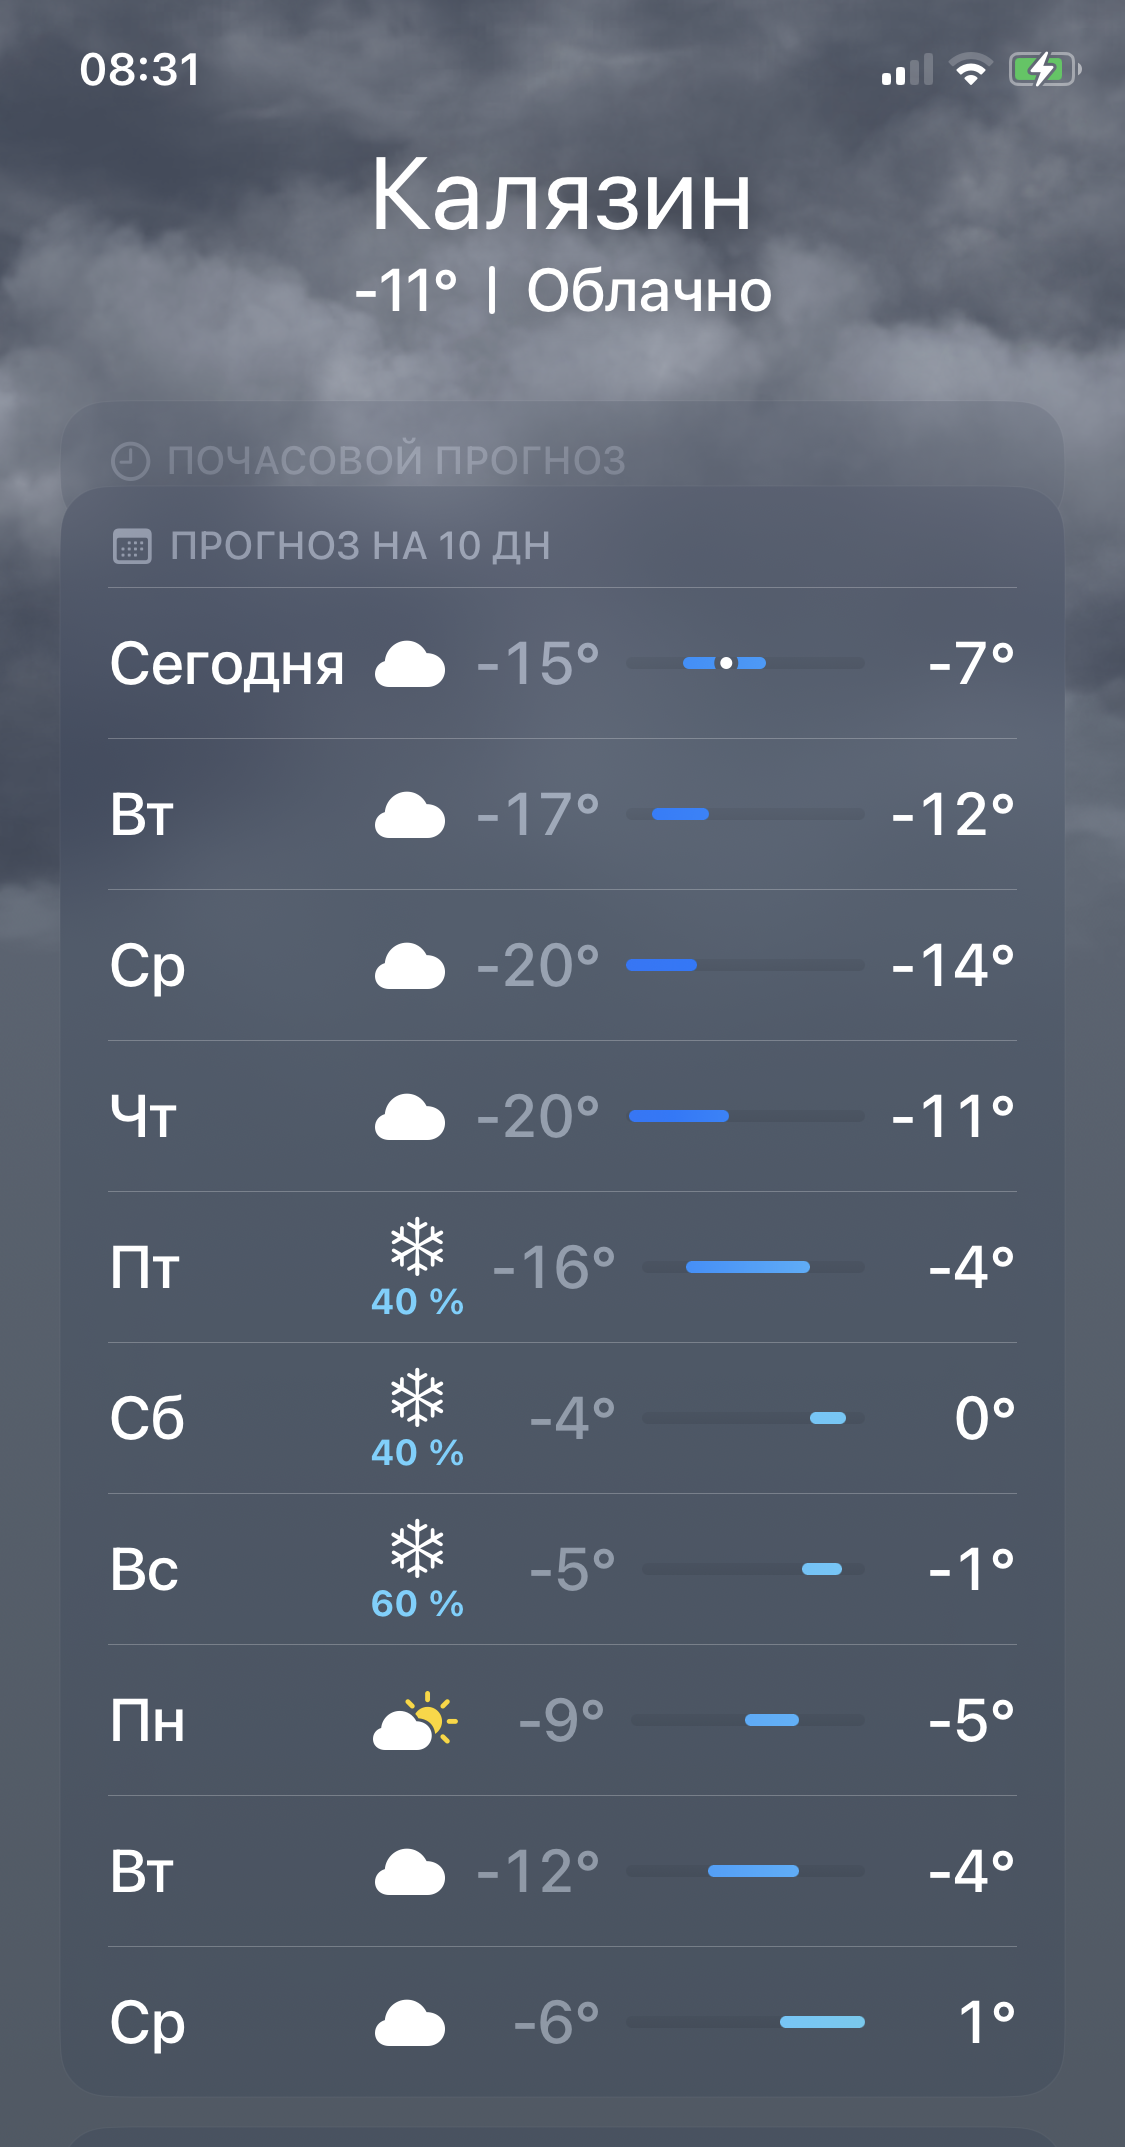The height and width of the screenshot is (2147, 1125).
Task: Tap the partly sunny icon for Пн
Action: coord(414,1721)
